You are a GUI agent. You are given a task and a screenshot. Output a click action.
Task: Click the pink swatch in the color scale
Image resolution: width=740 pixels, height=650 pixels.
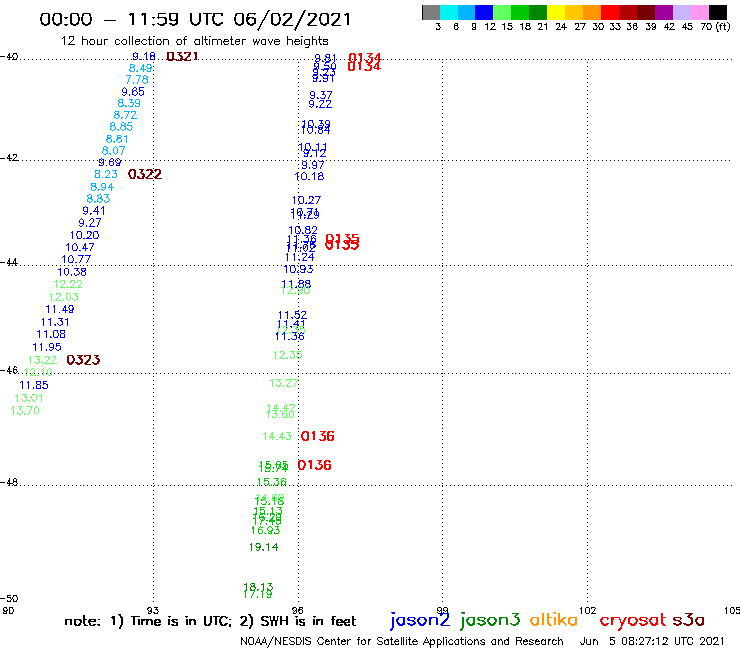click(699, 12)
